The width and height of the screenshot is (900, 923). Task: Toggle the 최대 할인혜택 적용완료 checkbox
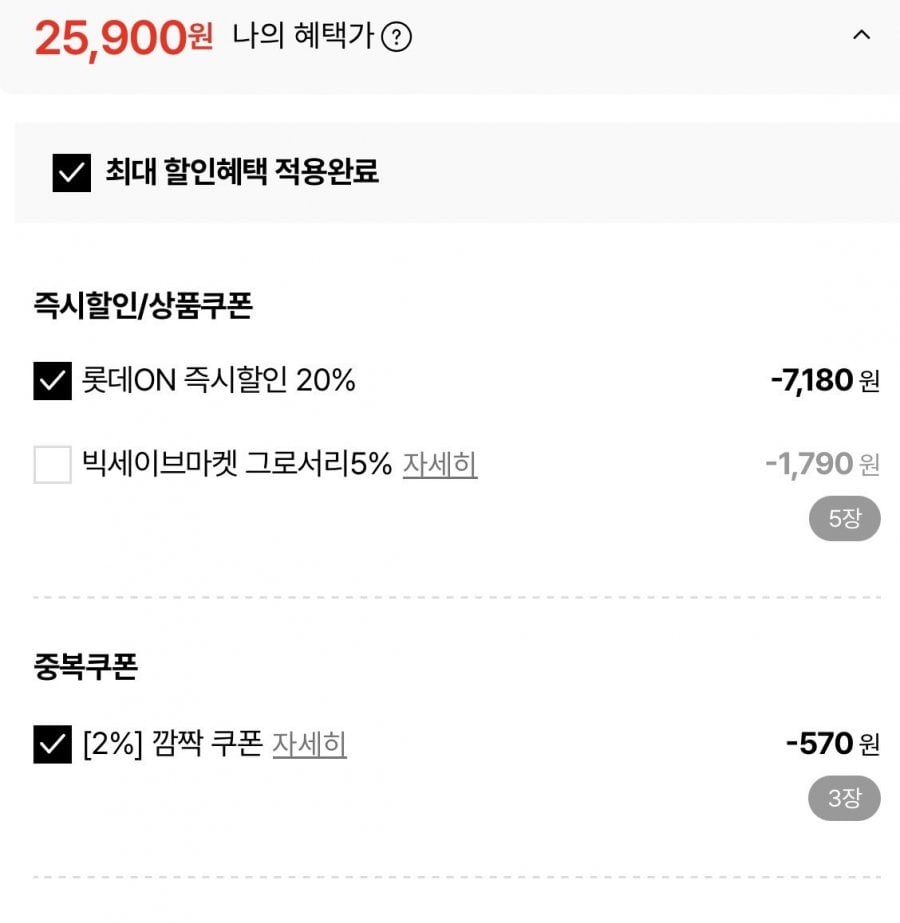[x=72, y=173]
